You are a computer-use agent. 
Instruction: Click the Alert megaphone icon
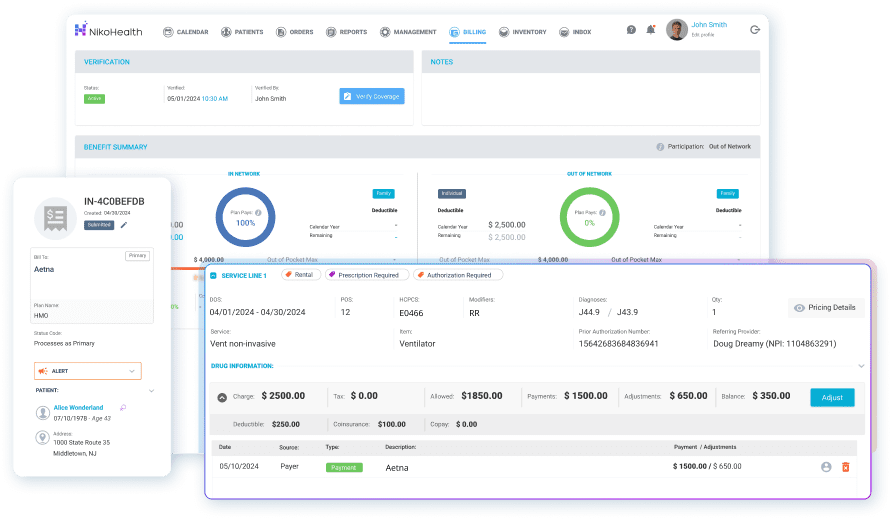(x=43, y=371)
